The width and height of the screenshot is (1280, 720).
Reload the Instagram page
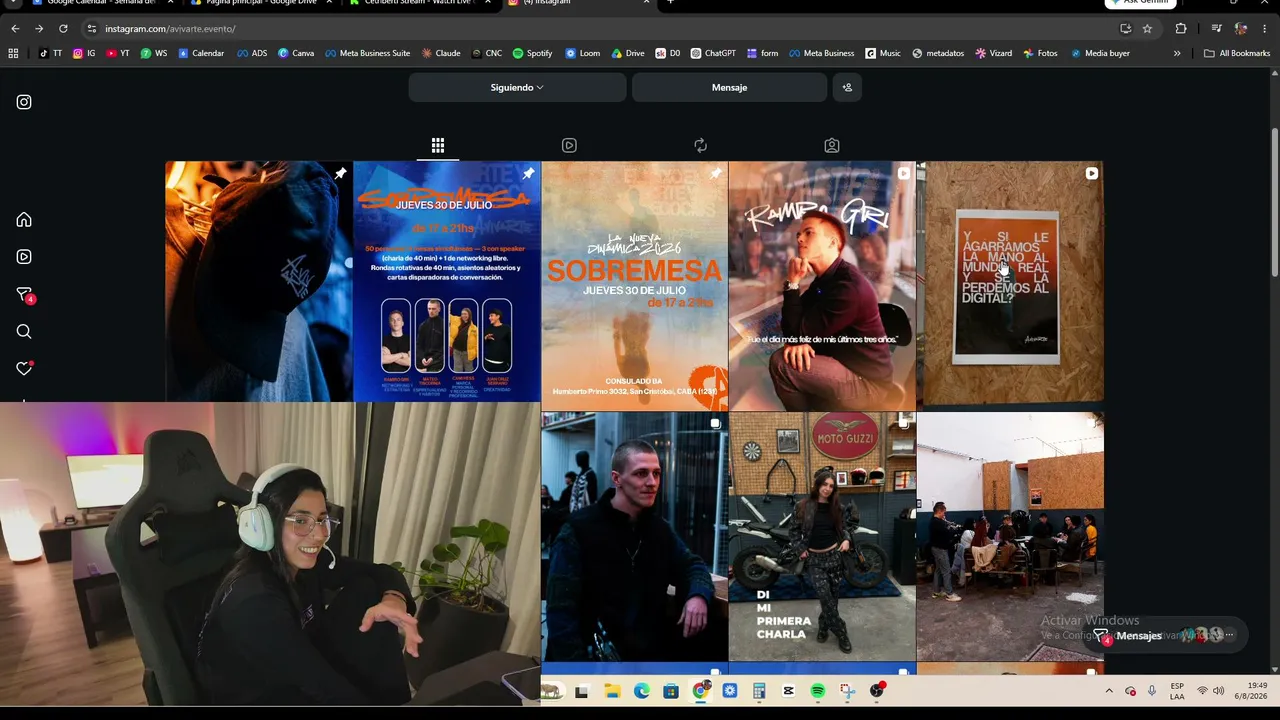point(63,29)
